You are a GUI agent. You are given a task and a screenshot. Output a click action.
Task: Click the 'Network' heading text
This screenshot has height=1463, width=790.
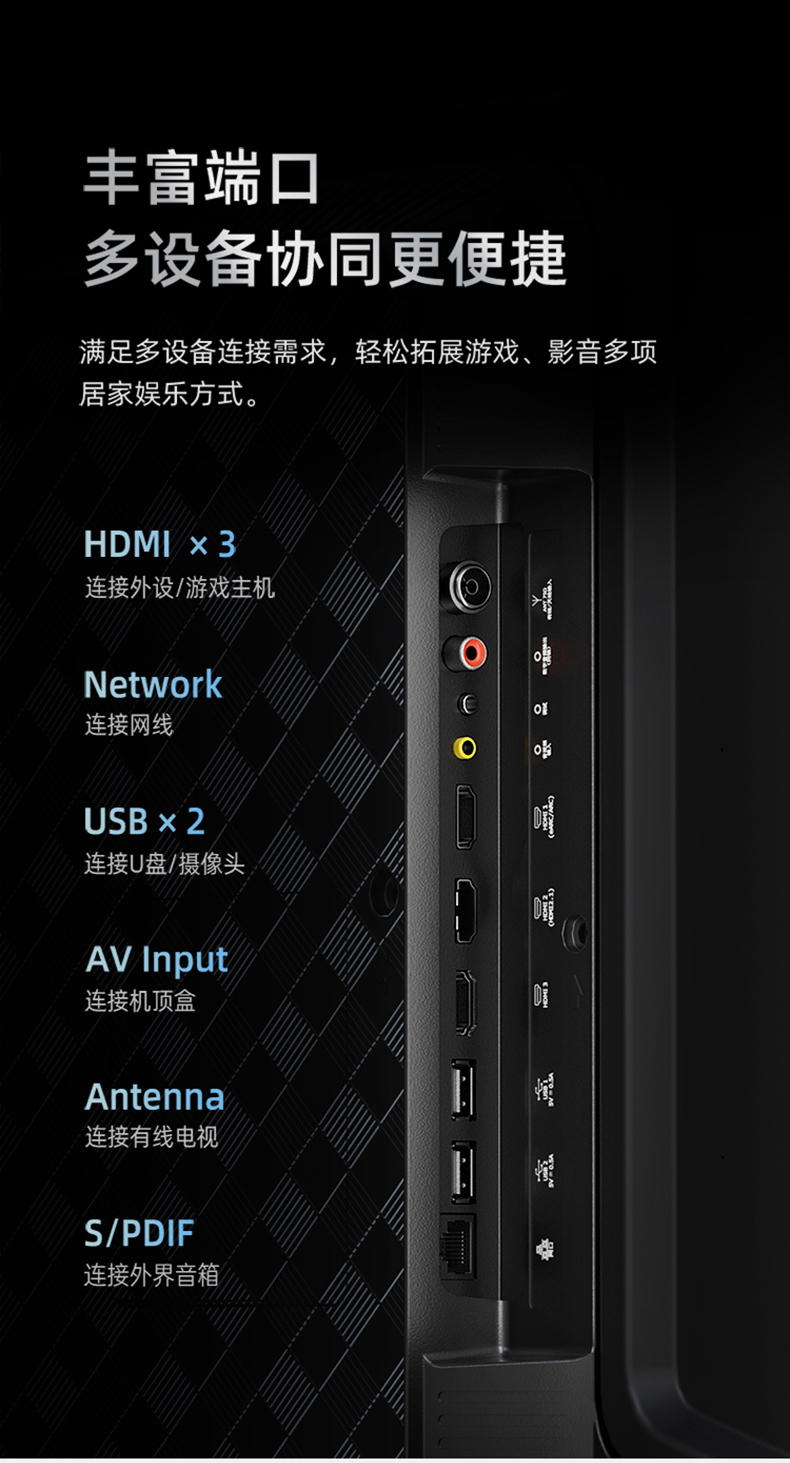153,684
